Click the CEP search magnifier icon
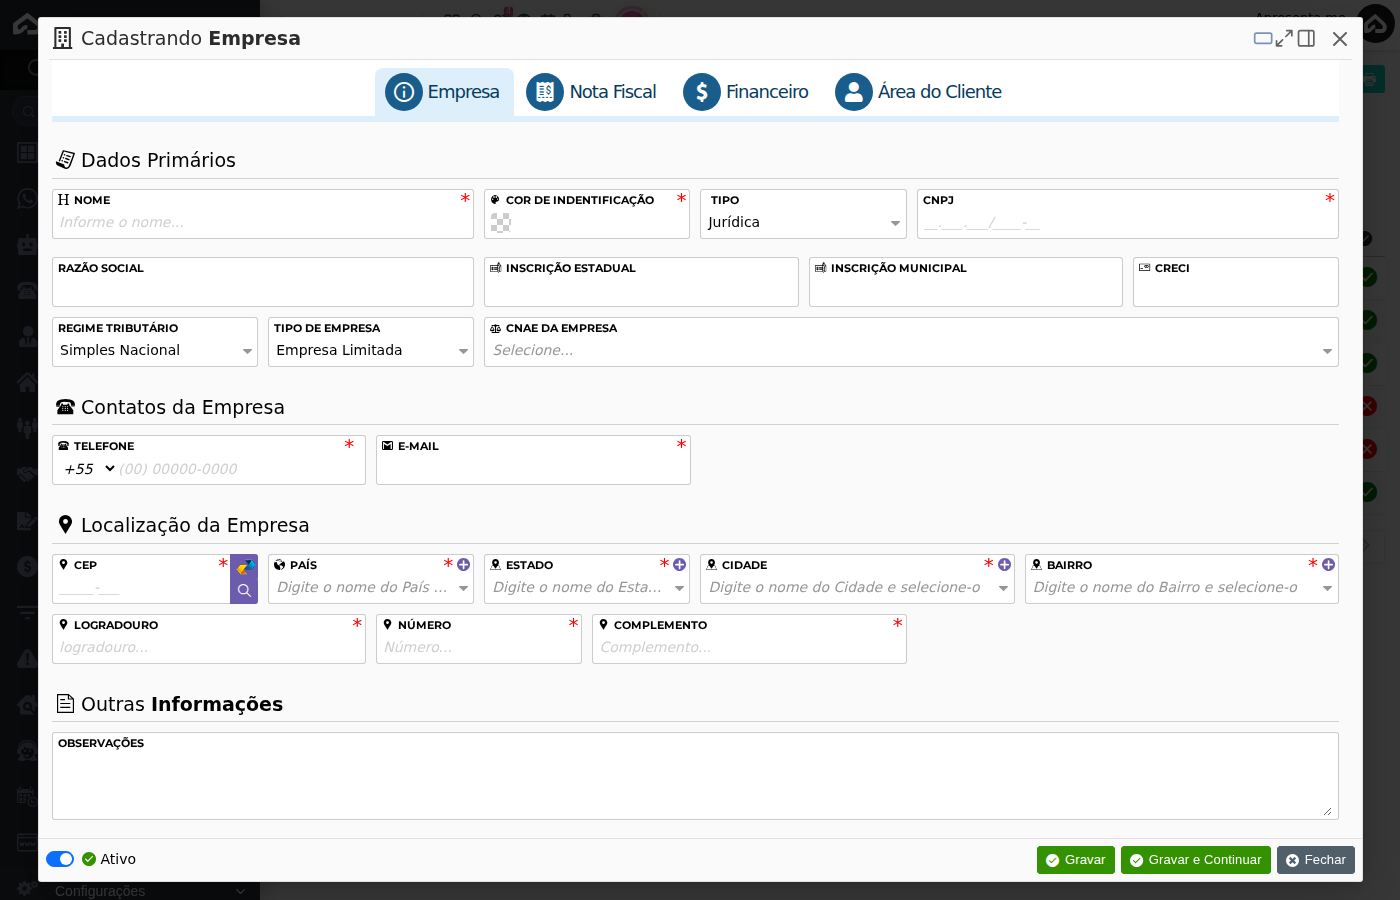This screenshot has width=1400, height=900. tap(244, 591)
